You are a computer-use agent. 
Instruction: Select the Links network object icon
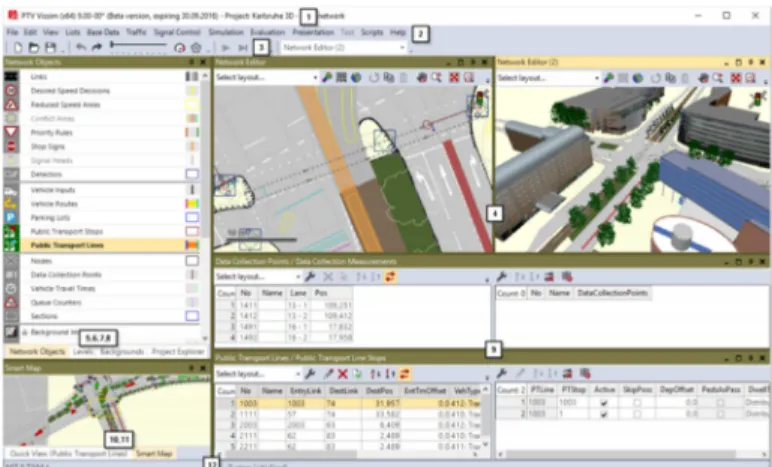[x=11, y=77]
